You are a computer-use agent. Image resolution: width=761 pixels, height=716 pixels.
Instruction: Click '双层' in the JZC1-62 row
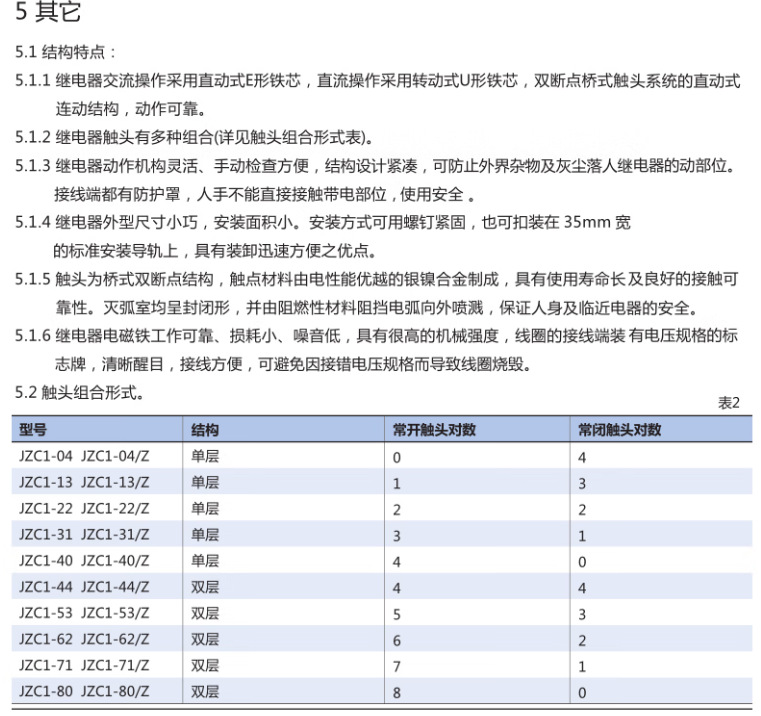(x=205, y=639)
